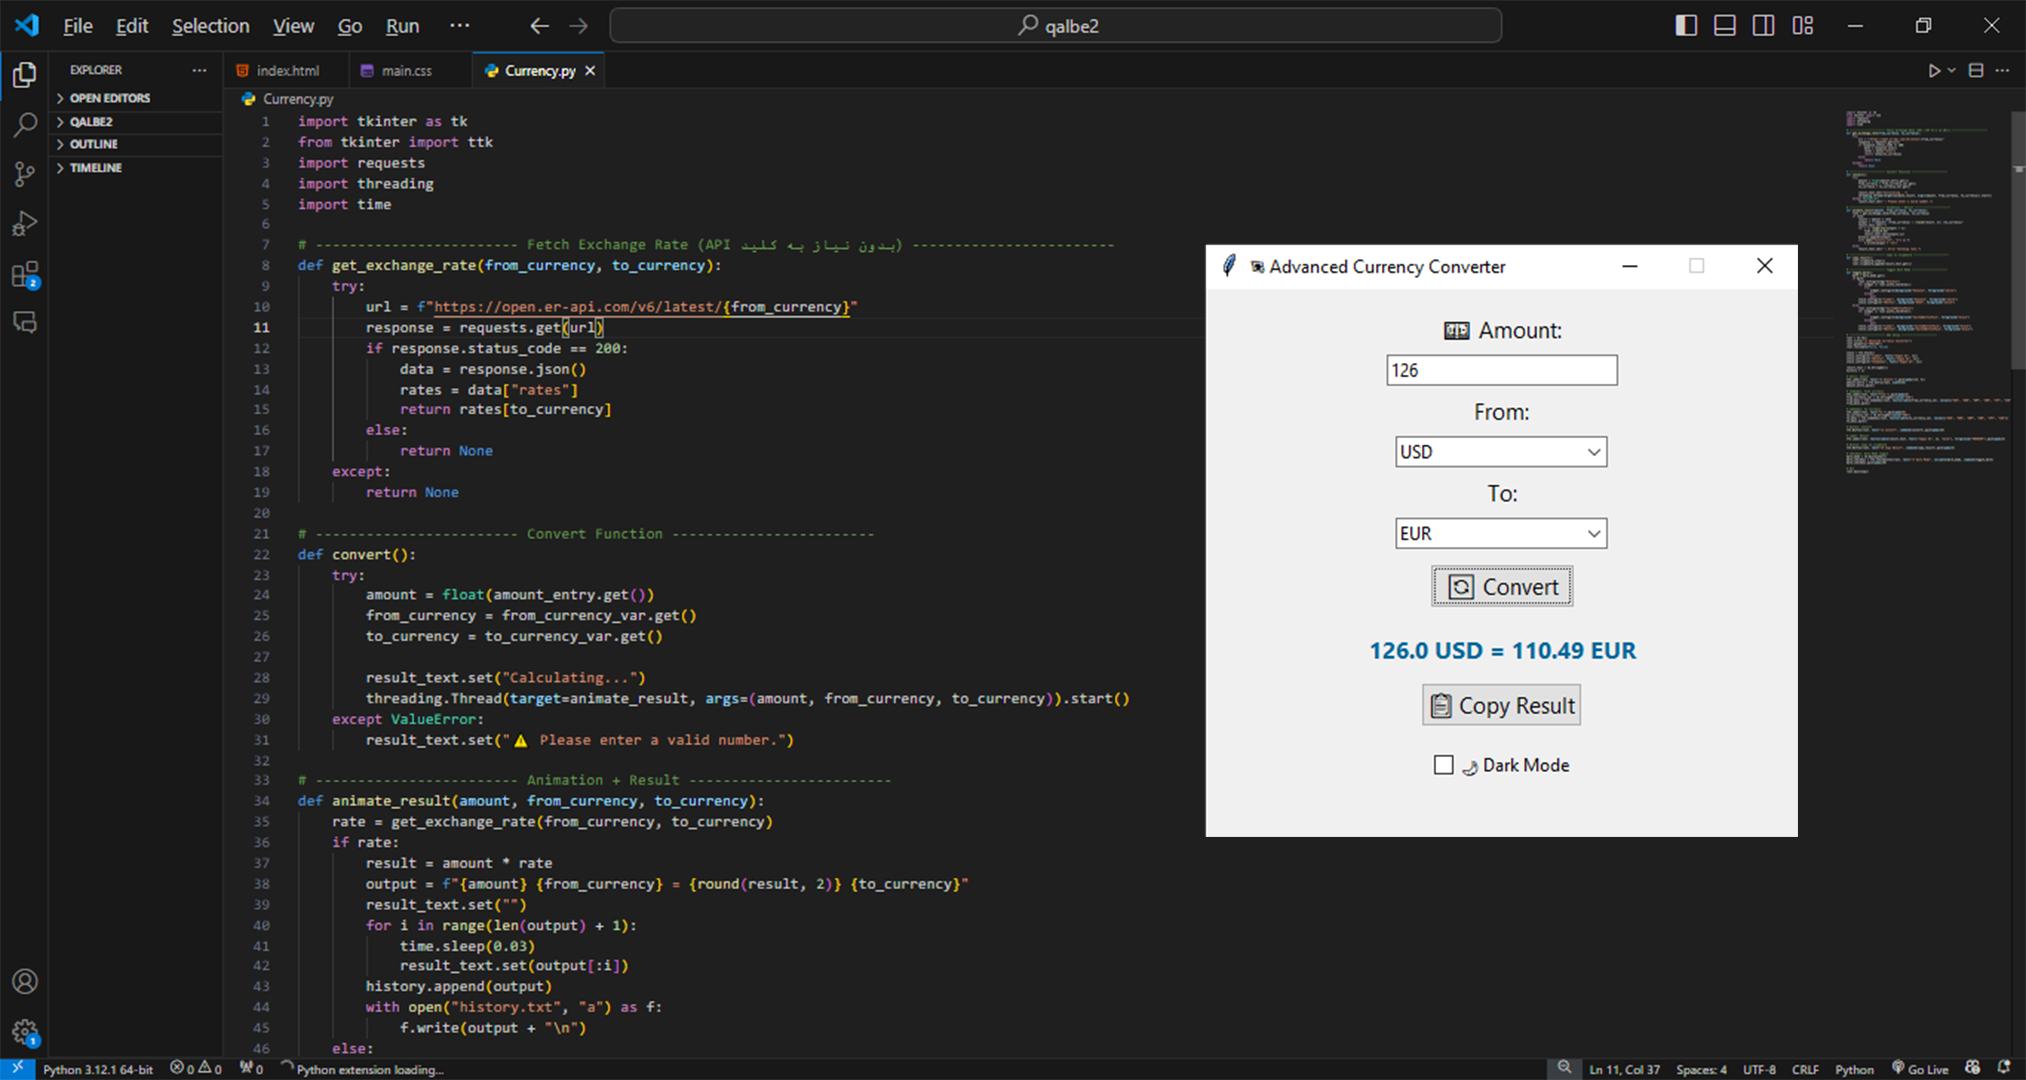Open Run and Debug view

pyautogui.click(x=25, y=223)
